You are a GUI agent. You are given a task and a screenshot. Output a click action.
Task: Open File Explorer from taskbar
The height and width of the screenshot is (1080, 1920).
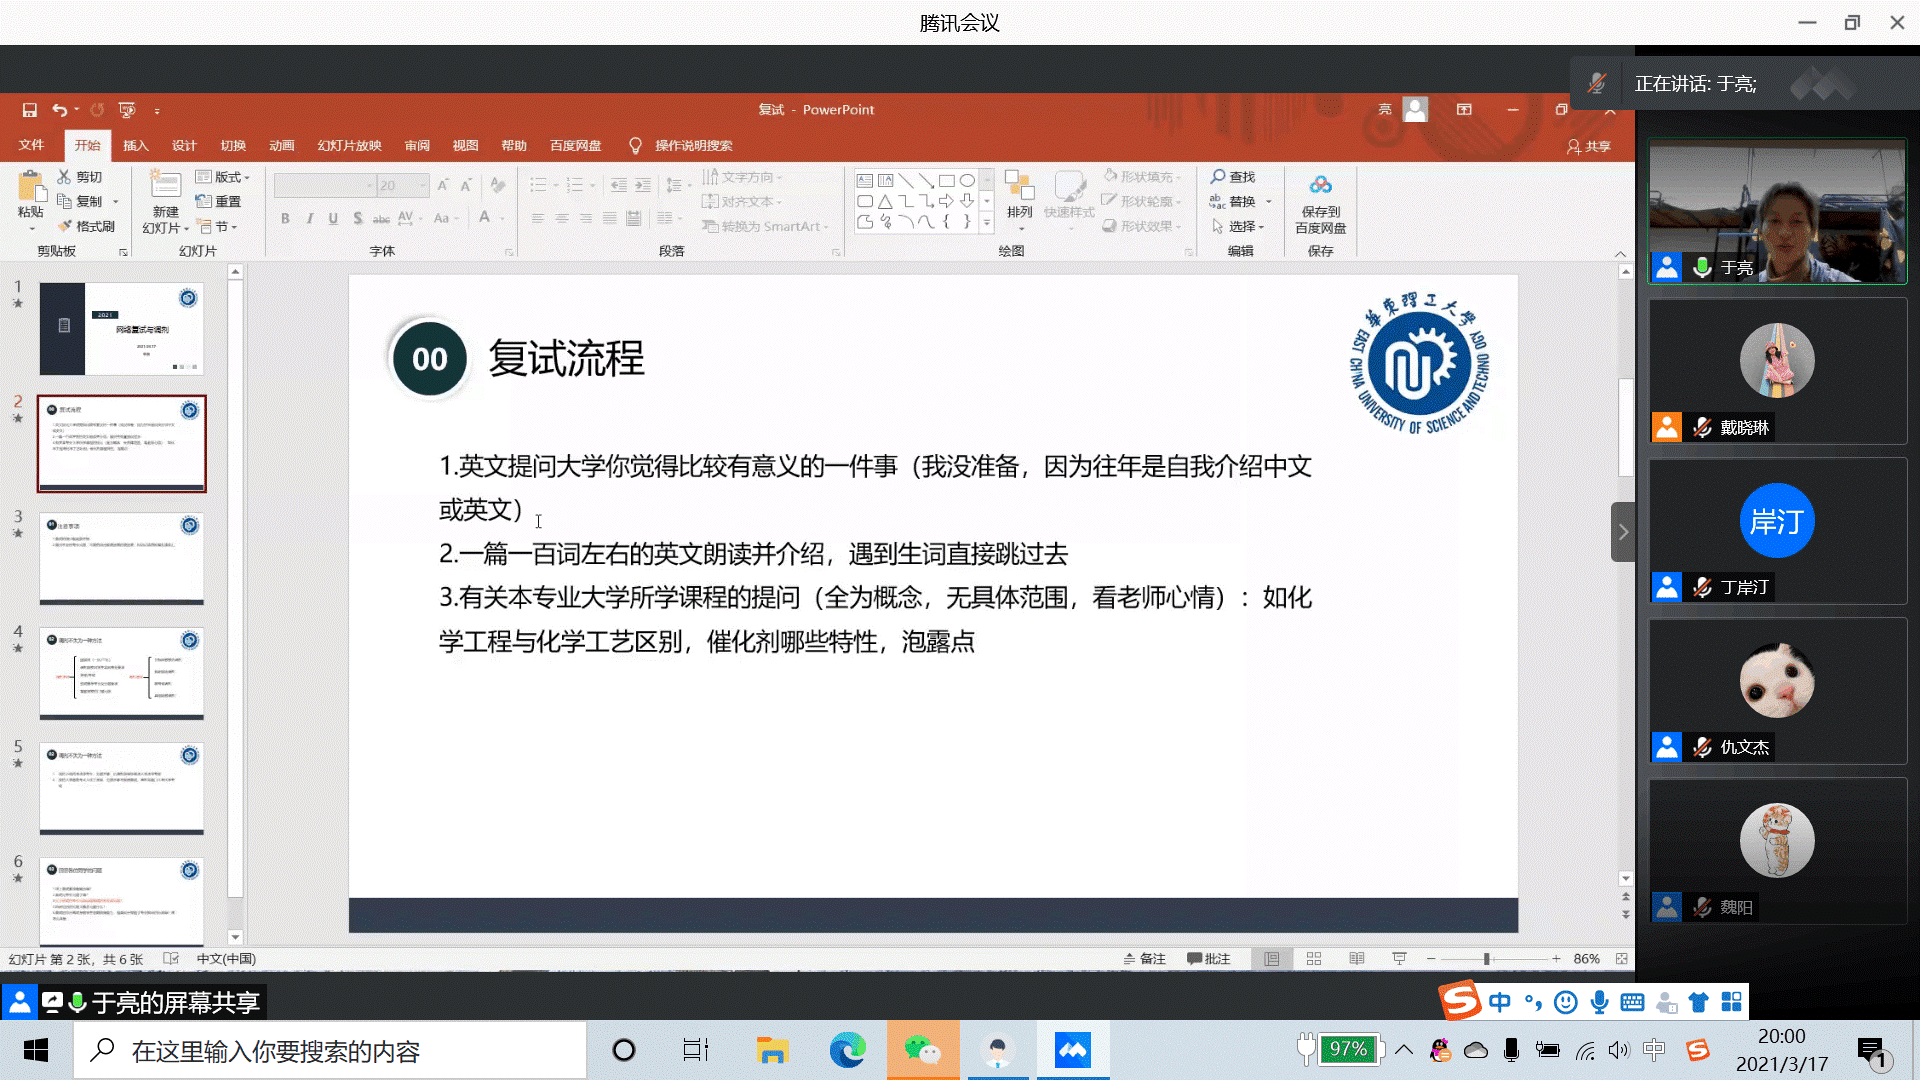point(772,1050)
